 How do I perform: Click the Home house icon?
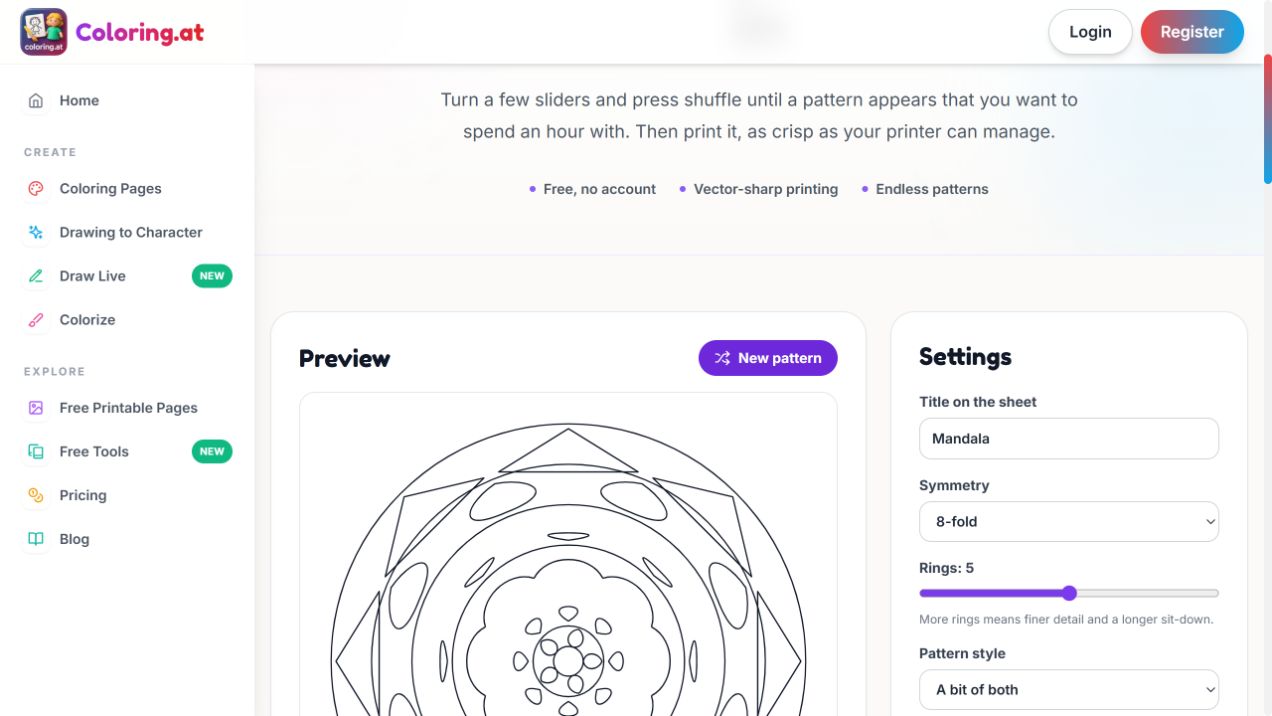coord(36,101)
